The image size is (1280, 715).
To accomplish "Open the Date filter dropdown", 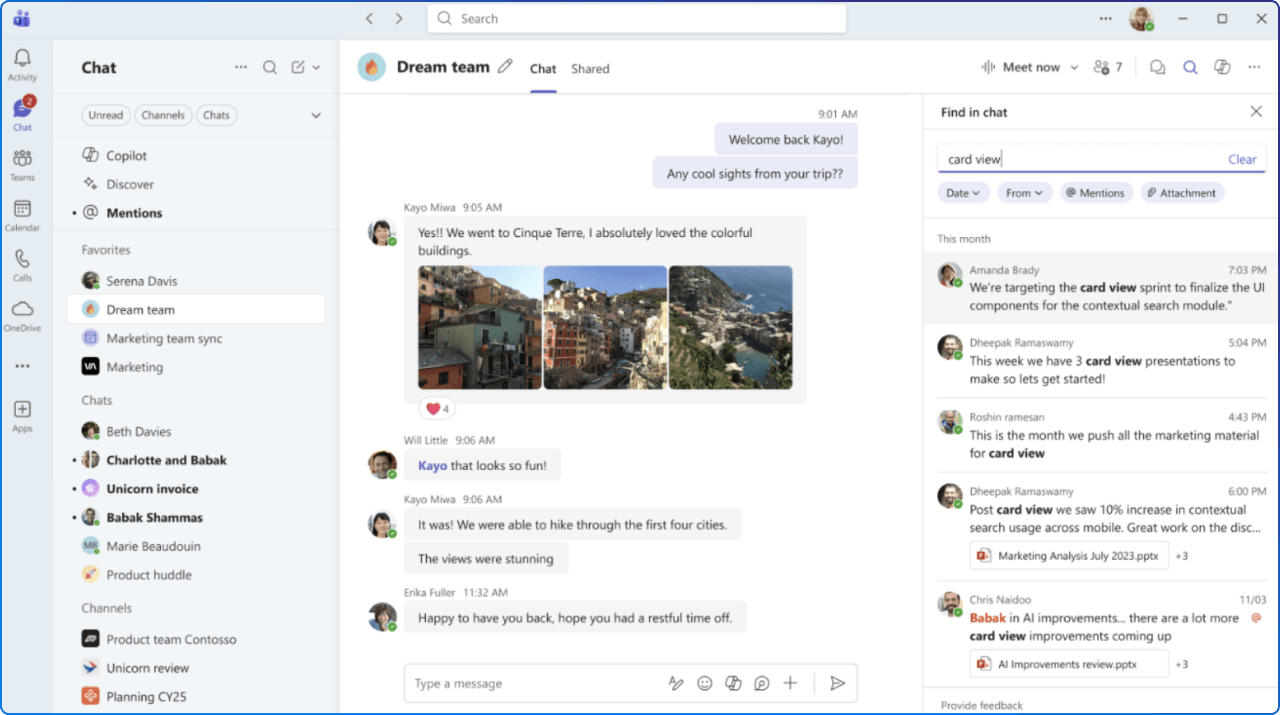I will pos(964,193).
